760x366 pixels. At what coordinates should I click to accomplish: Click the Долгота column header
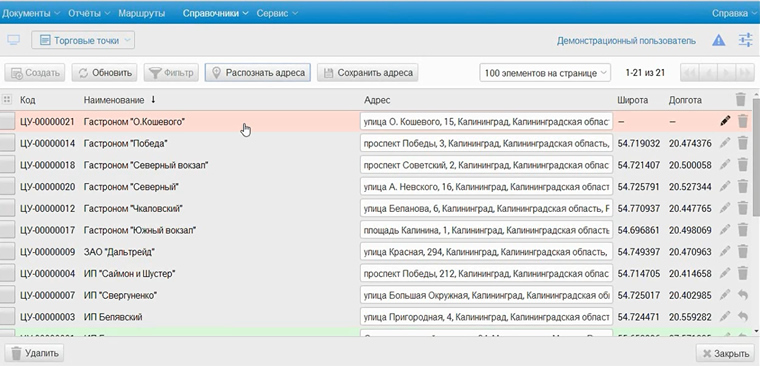(x=685, y=100)
